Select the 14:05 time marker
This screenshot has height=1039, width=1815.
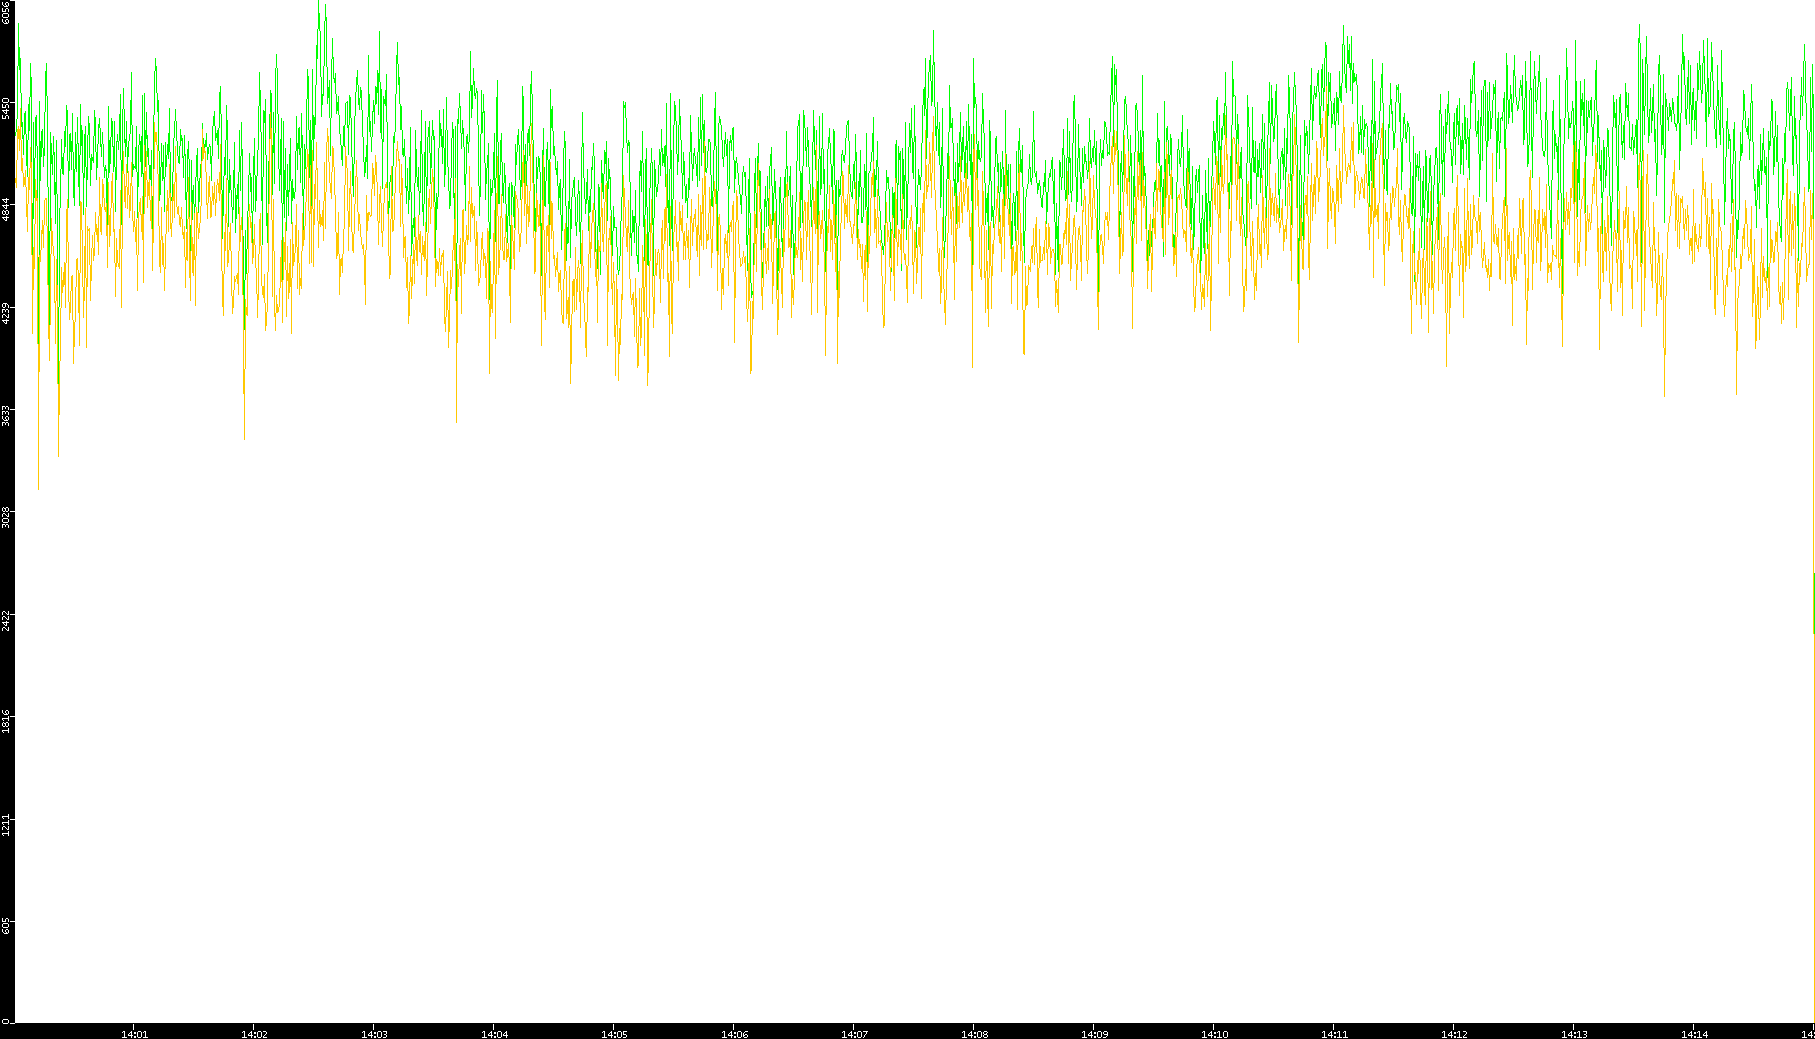point(614,1034)
